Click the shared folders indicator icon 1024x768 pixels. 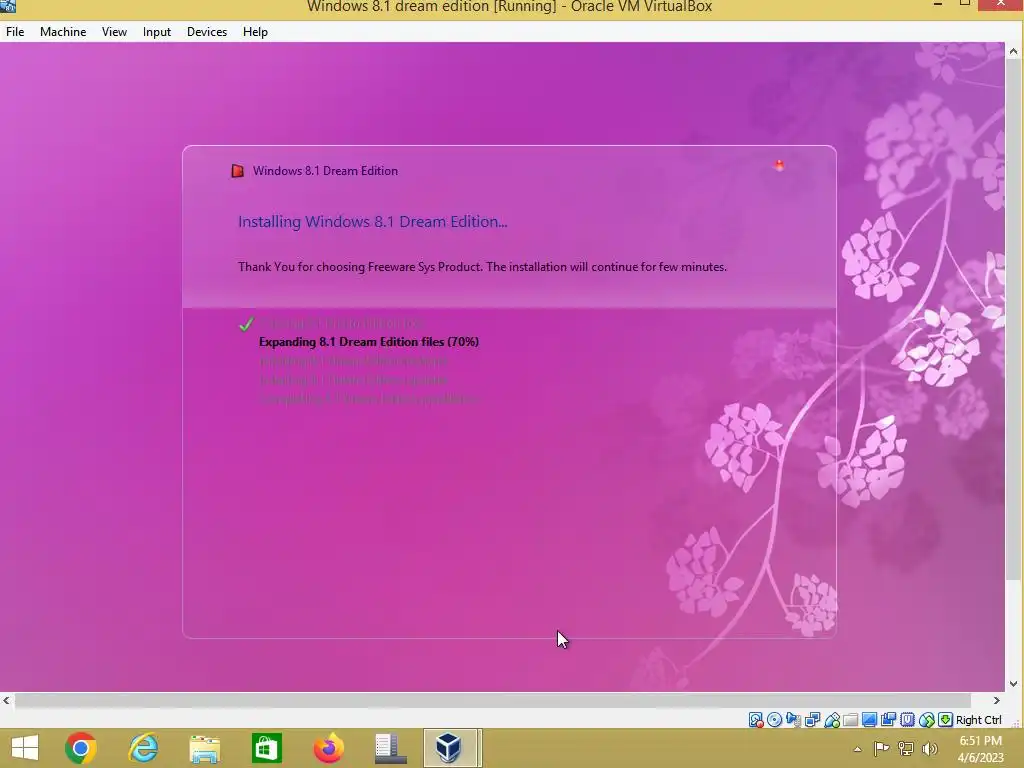pyautogui.click(x=850, y=720)
